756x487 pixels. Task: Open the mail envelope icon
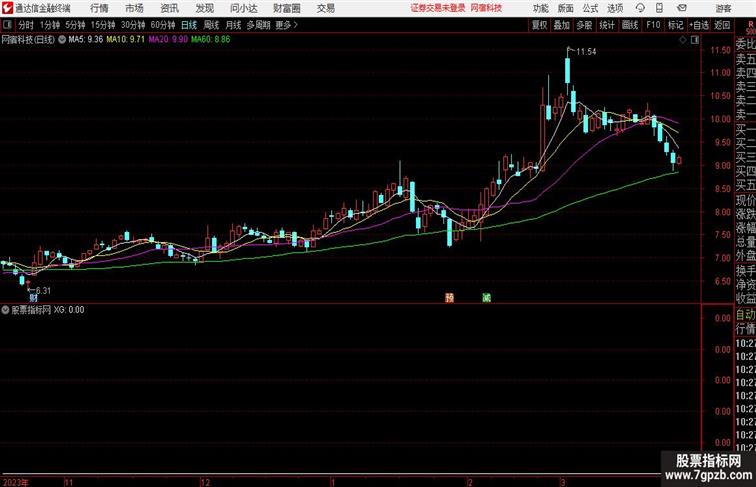coord(682,8)
